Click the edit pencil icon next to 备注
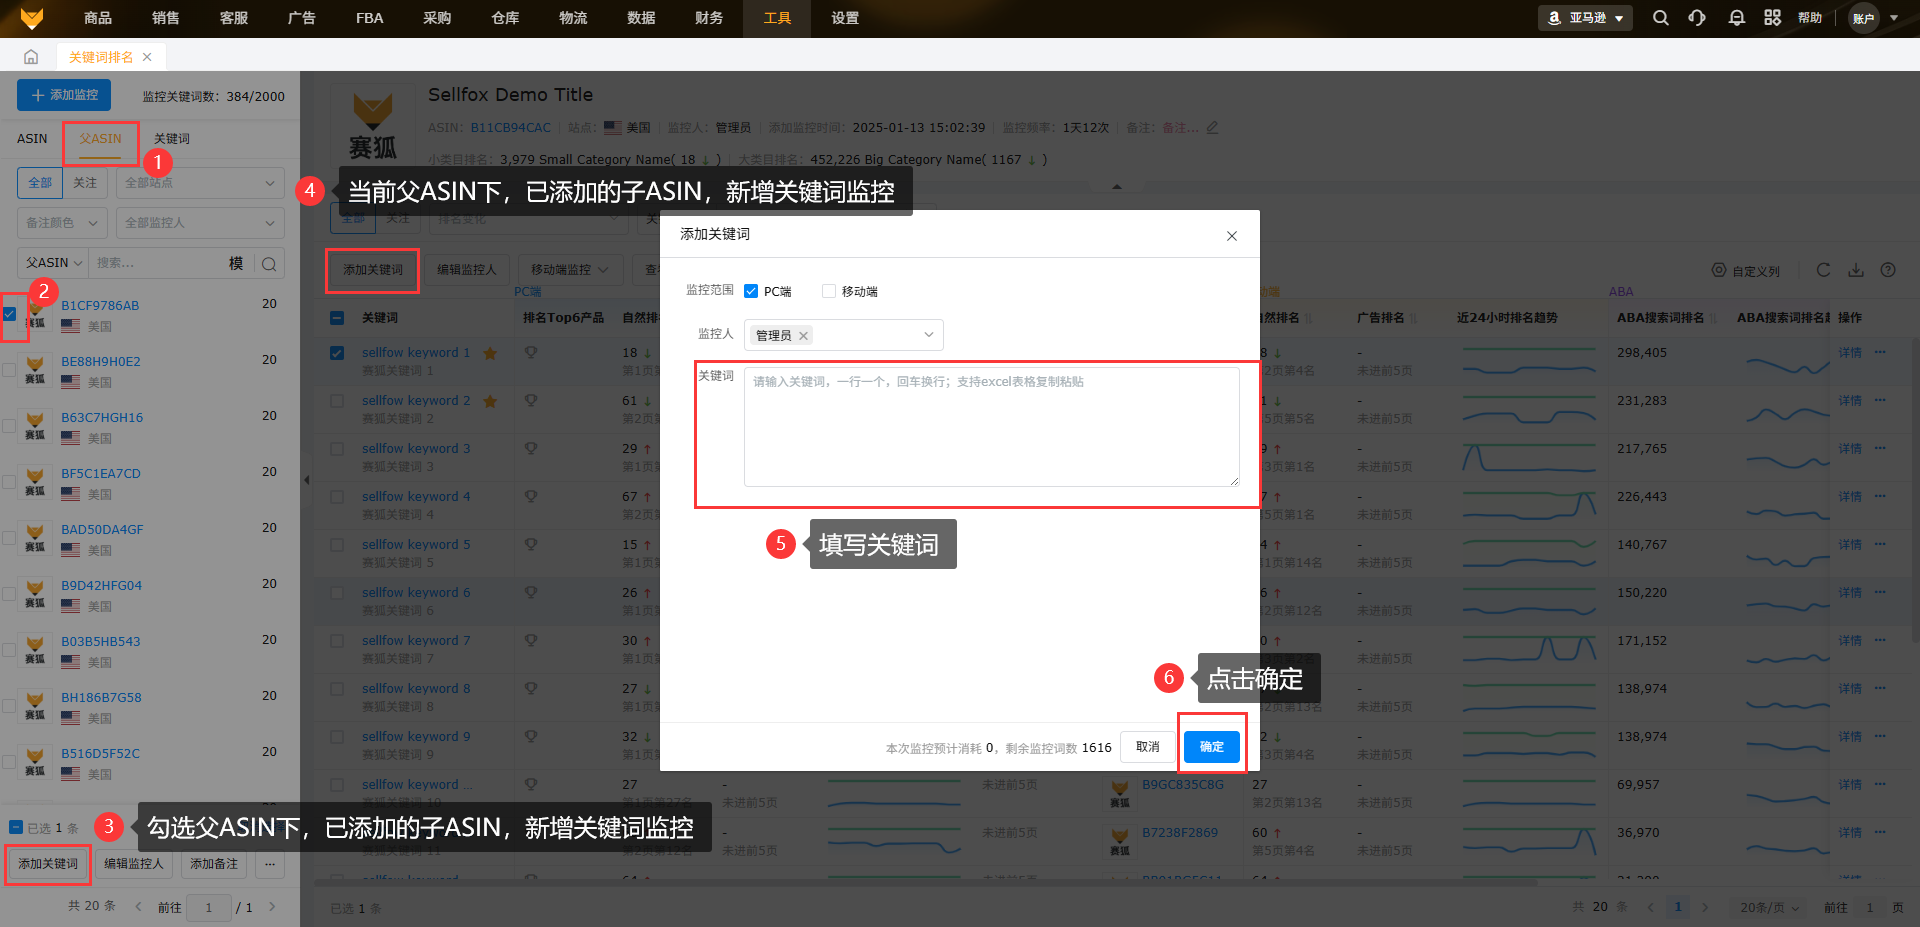The height and width of the screenshot is (927, 1920). pyautogui.click(x=1213, y=128)
